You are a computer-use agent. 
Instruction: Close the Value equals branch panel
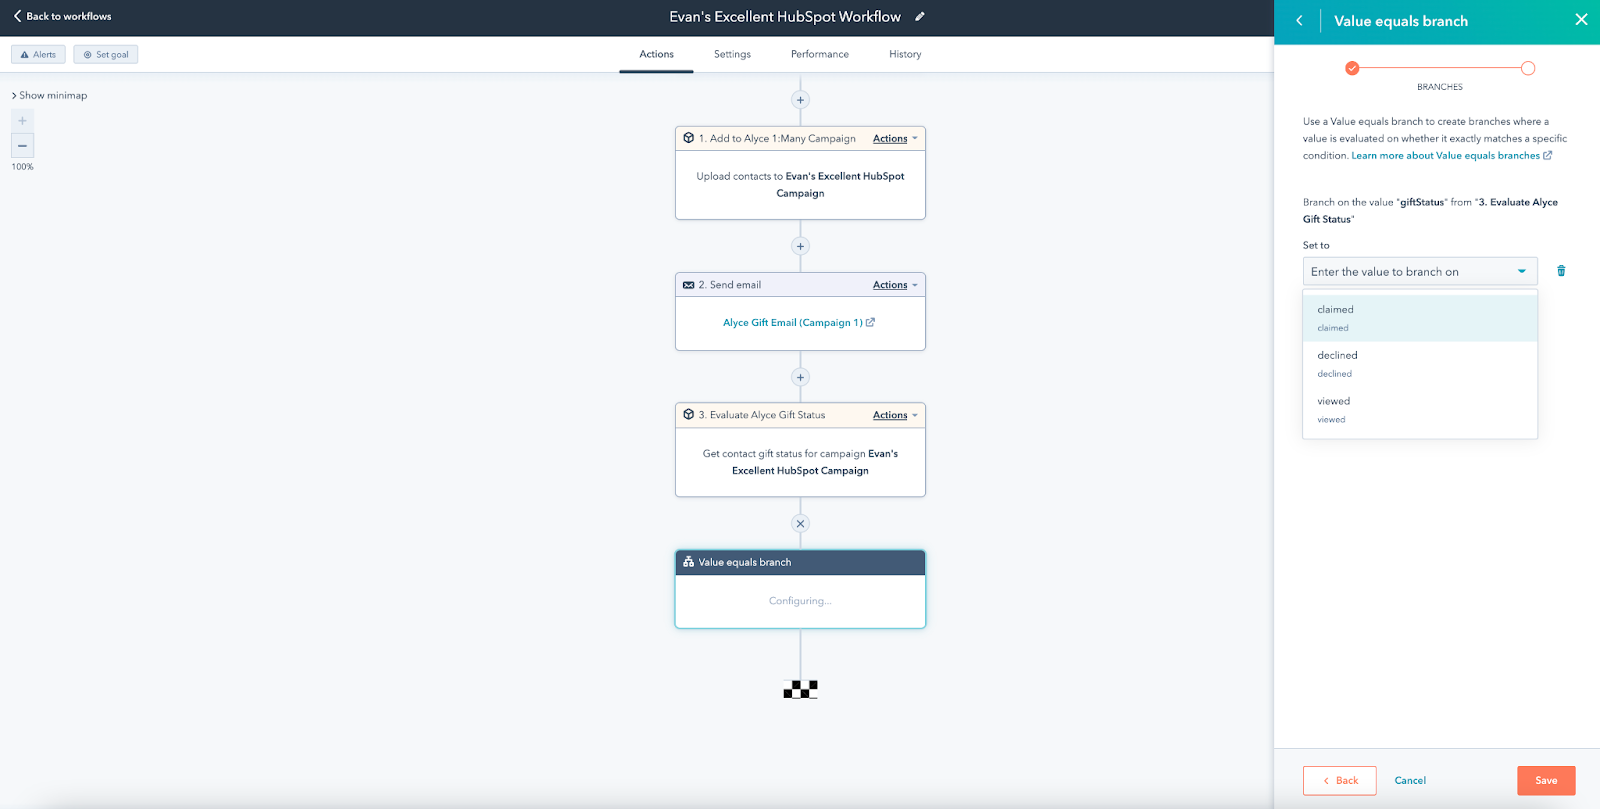pyautogui.click(x=1581, y=20)
